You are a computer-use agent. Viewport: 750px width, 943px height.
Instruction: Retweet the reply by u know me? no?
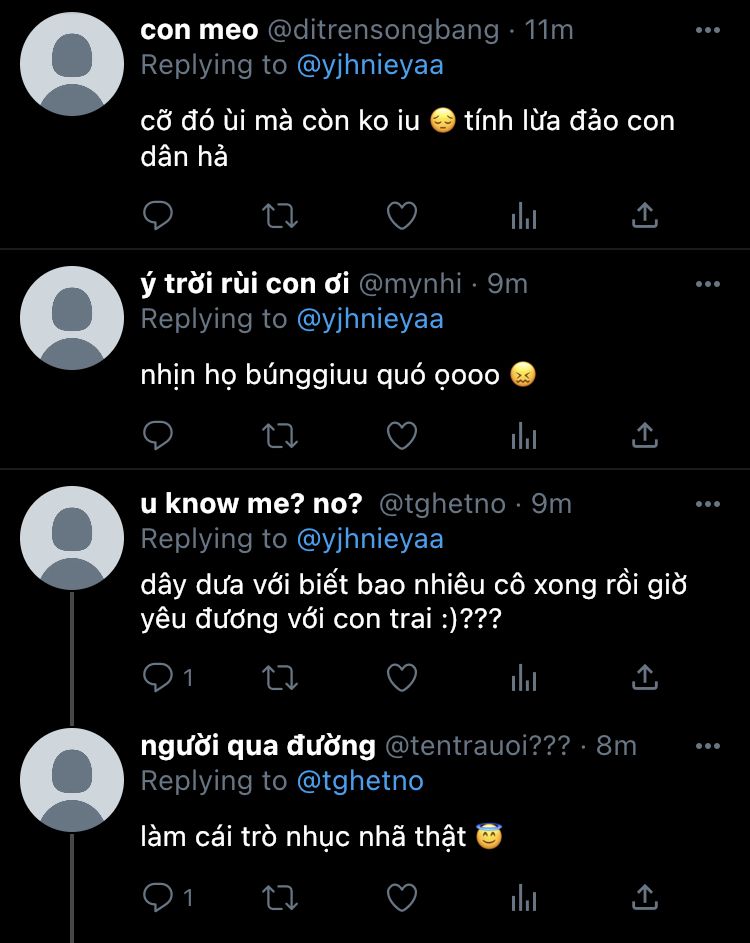[x=280, y=677]
